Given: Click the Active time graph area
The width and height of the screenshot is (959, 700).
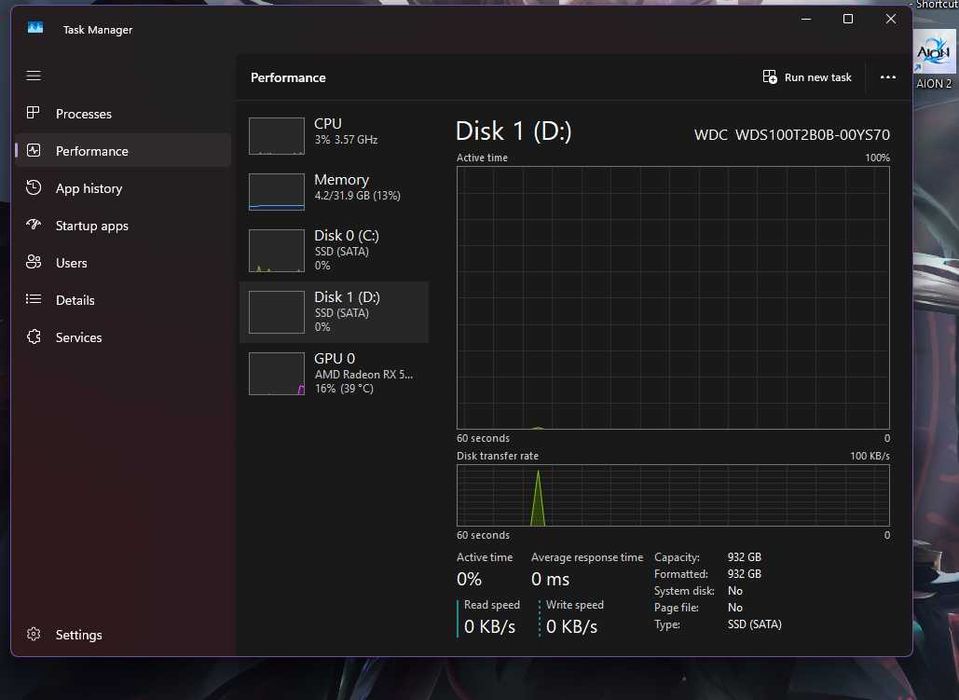Looking at the screenshot, I should (x=673, y=298).
